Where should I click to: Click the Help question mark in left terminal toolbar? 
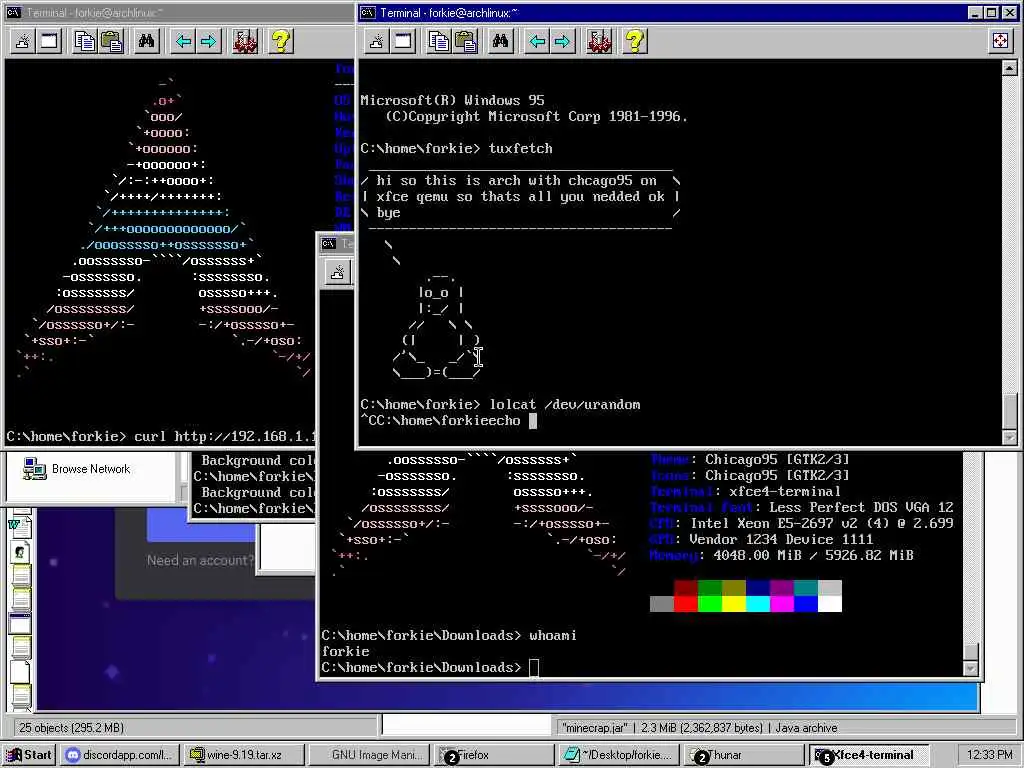click(281, 42)
